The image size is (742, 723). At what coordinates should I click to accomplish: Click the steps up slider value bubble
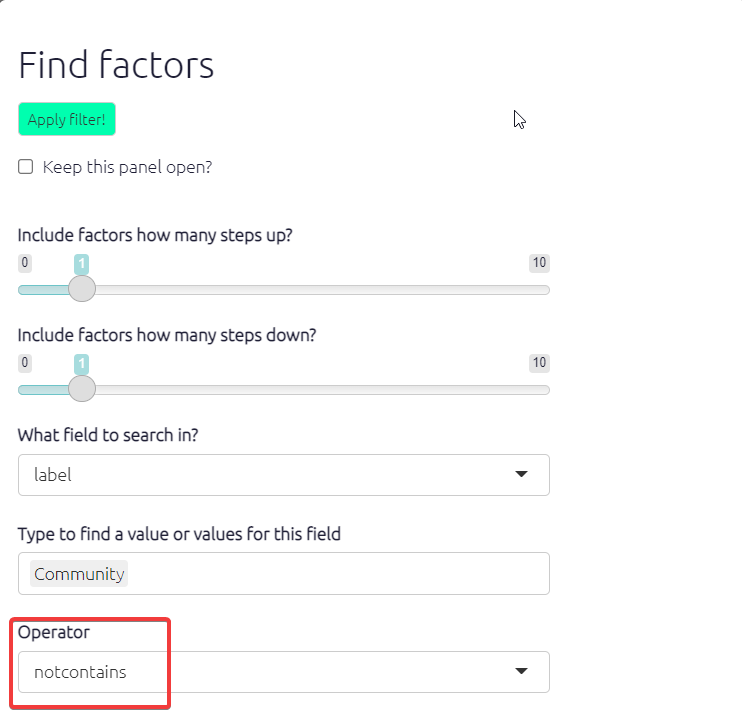click(x=82, y=264)
